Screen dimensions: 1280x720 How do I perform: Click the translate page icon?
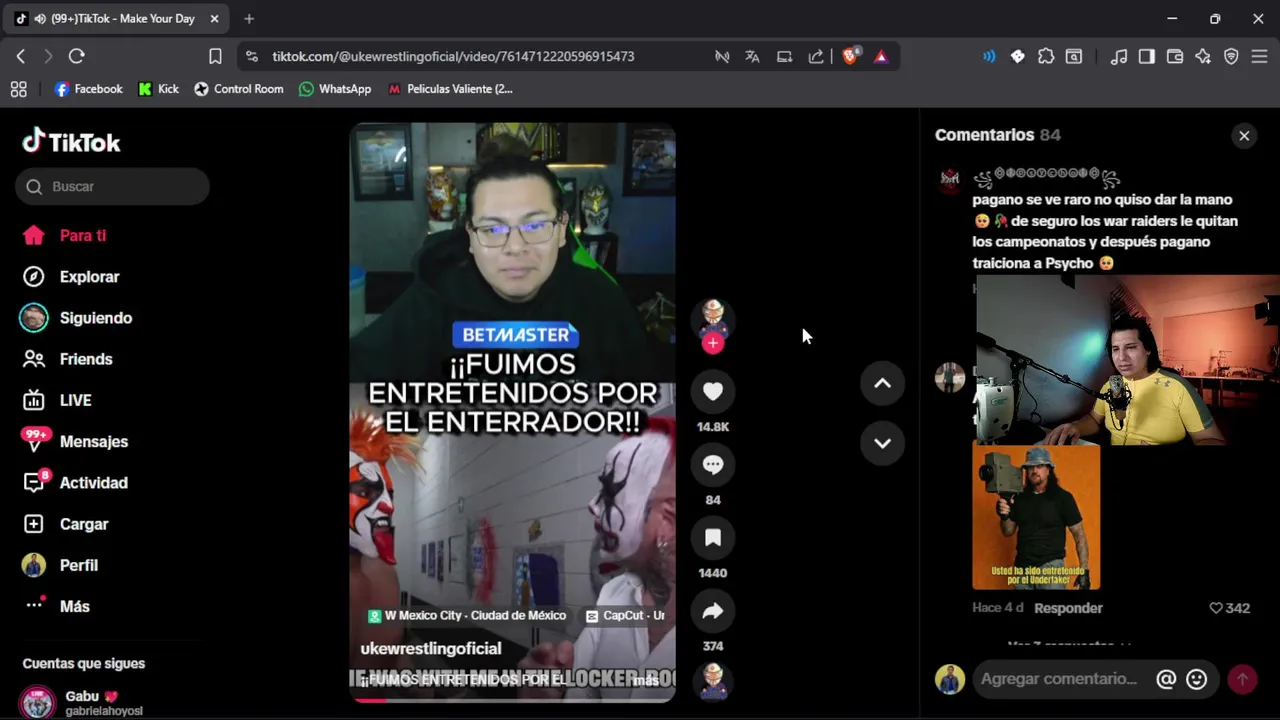click(x=752, y=56)
